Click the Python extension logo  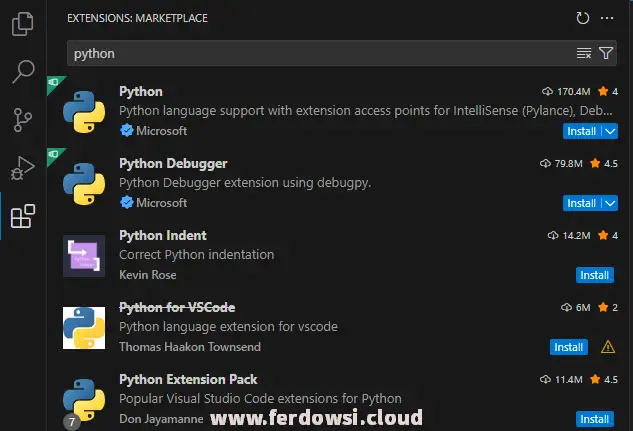point(84,112)
